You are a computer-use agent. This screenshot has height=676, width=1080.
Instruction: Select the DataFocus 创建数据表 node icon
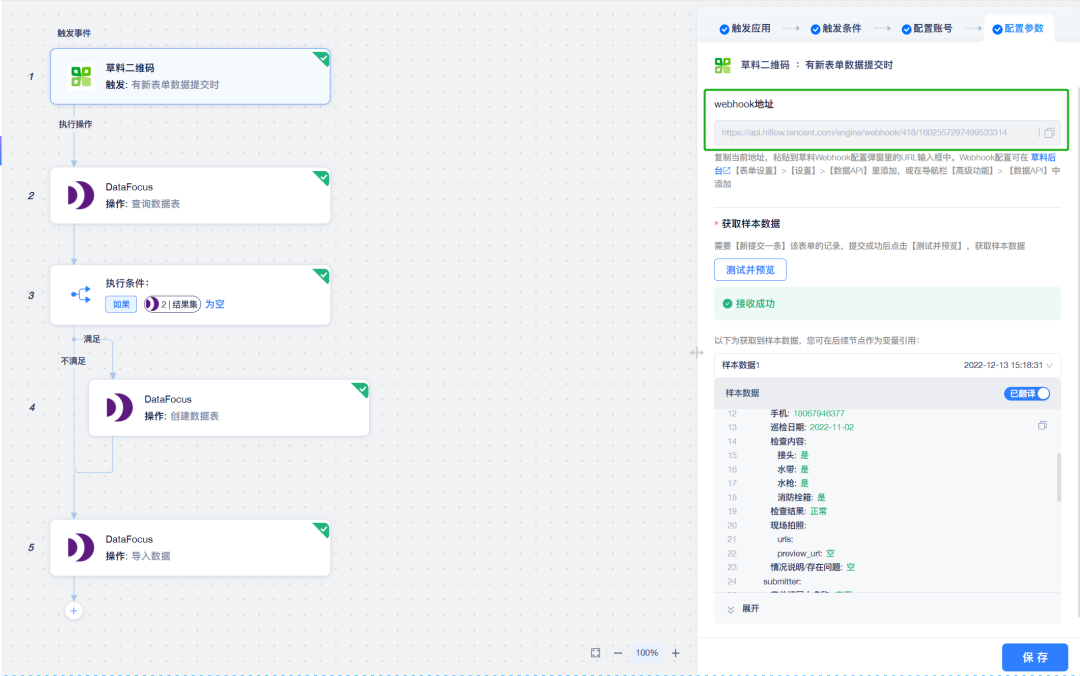[120, 407]
